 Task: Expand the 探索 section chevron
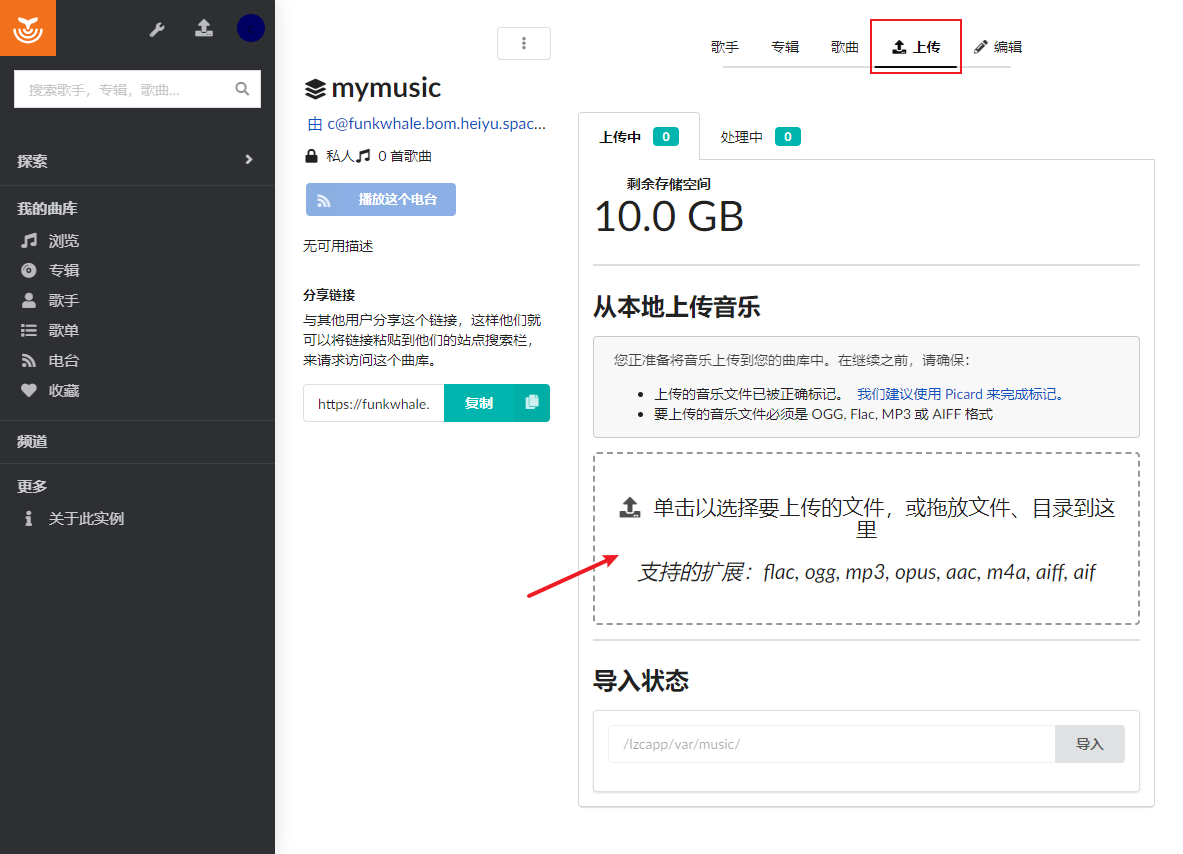(249, 160)
